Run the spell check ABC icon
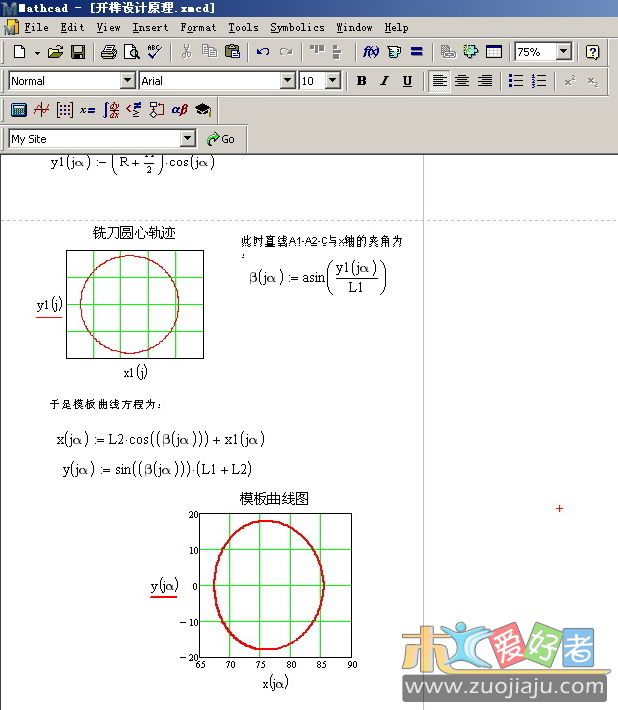Viewport: 618px width, 710px height. coord(154,52)
